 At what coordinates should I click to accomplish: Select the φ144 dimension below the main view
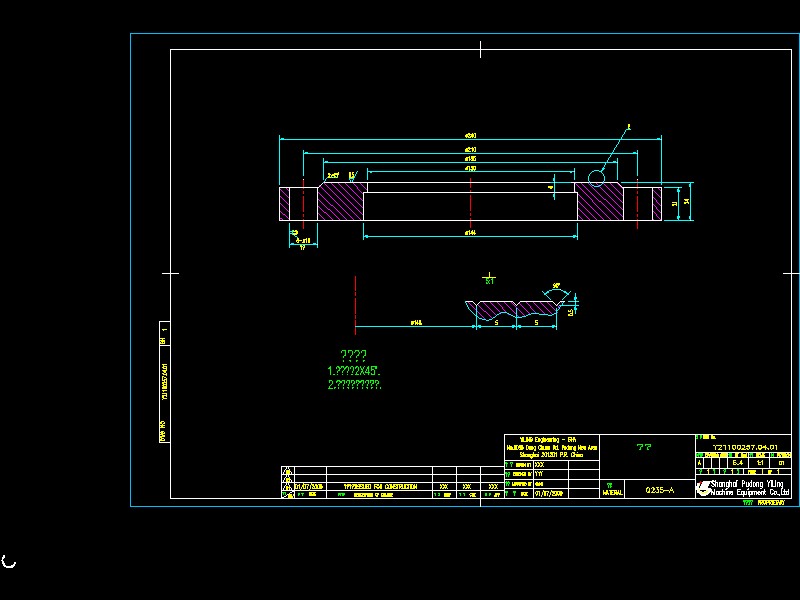coord(471,231)
